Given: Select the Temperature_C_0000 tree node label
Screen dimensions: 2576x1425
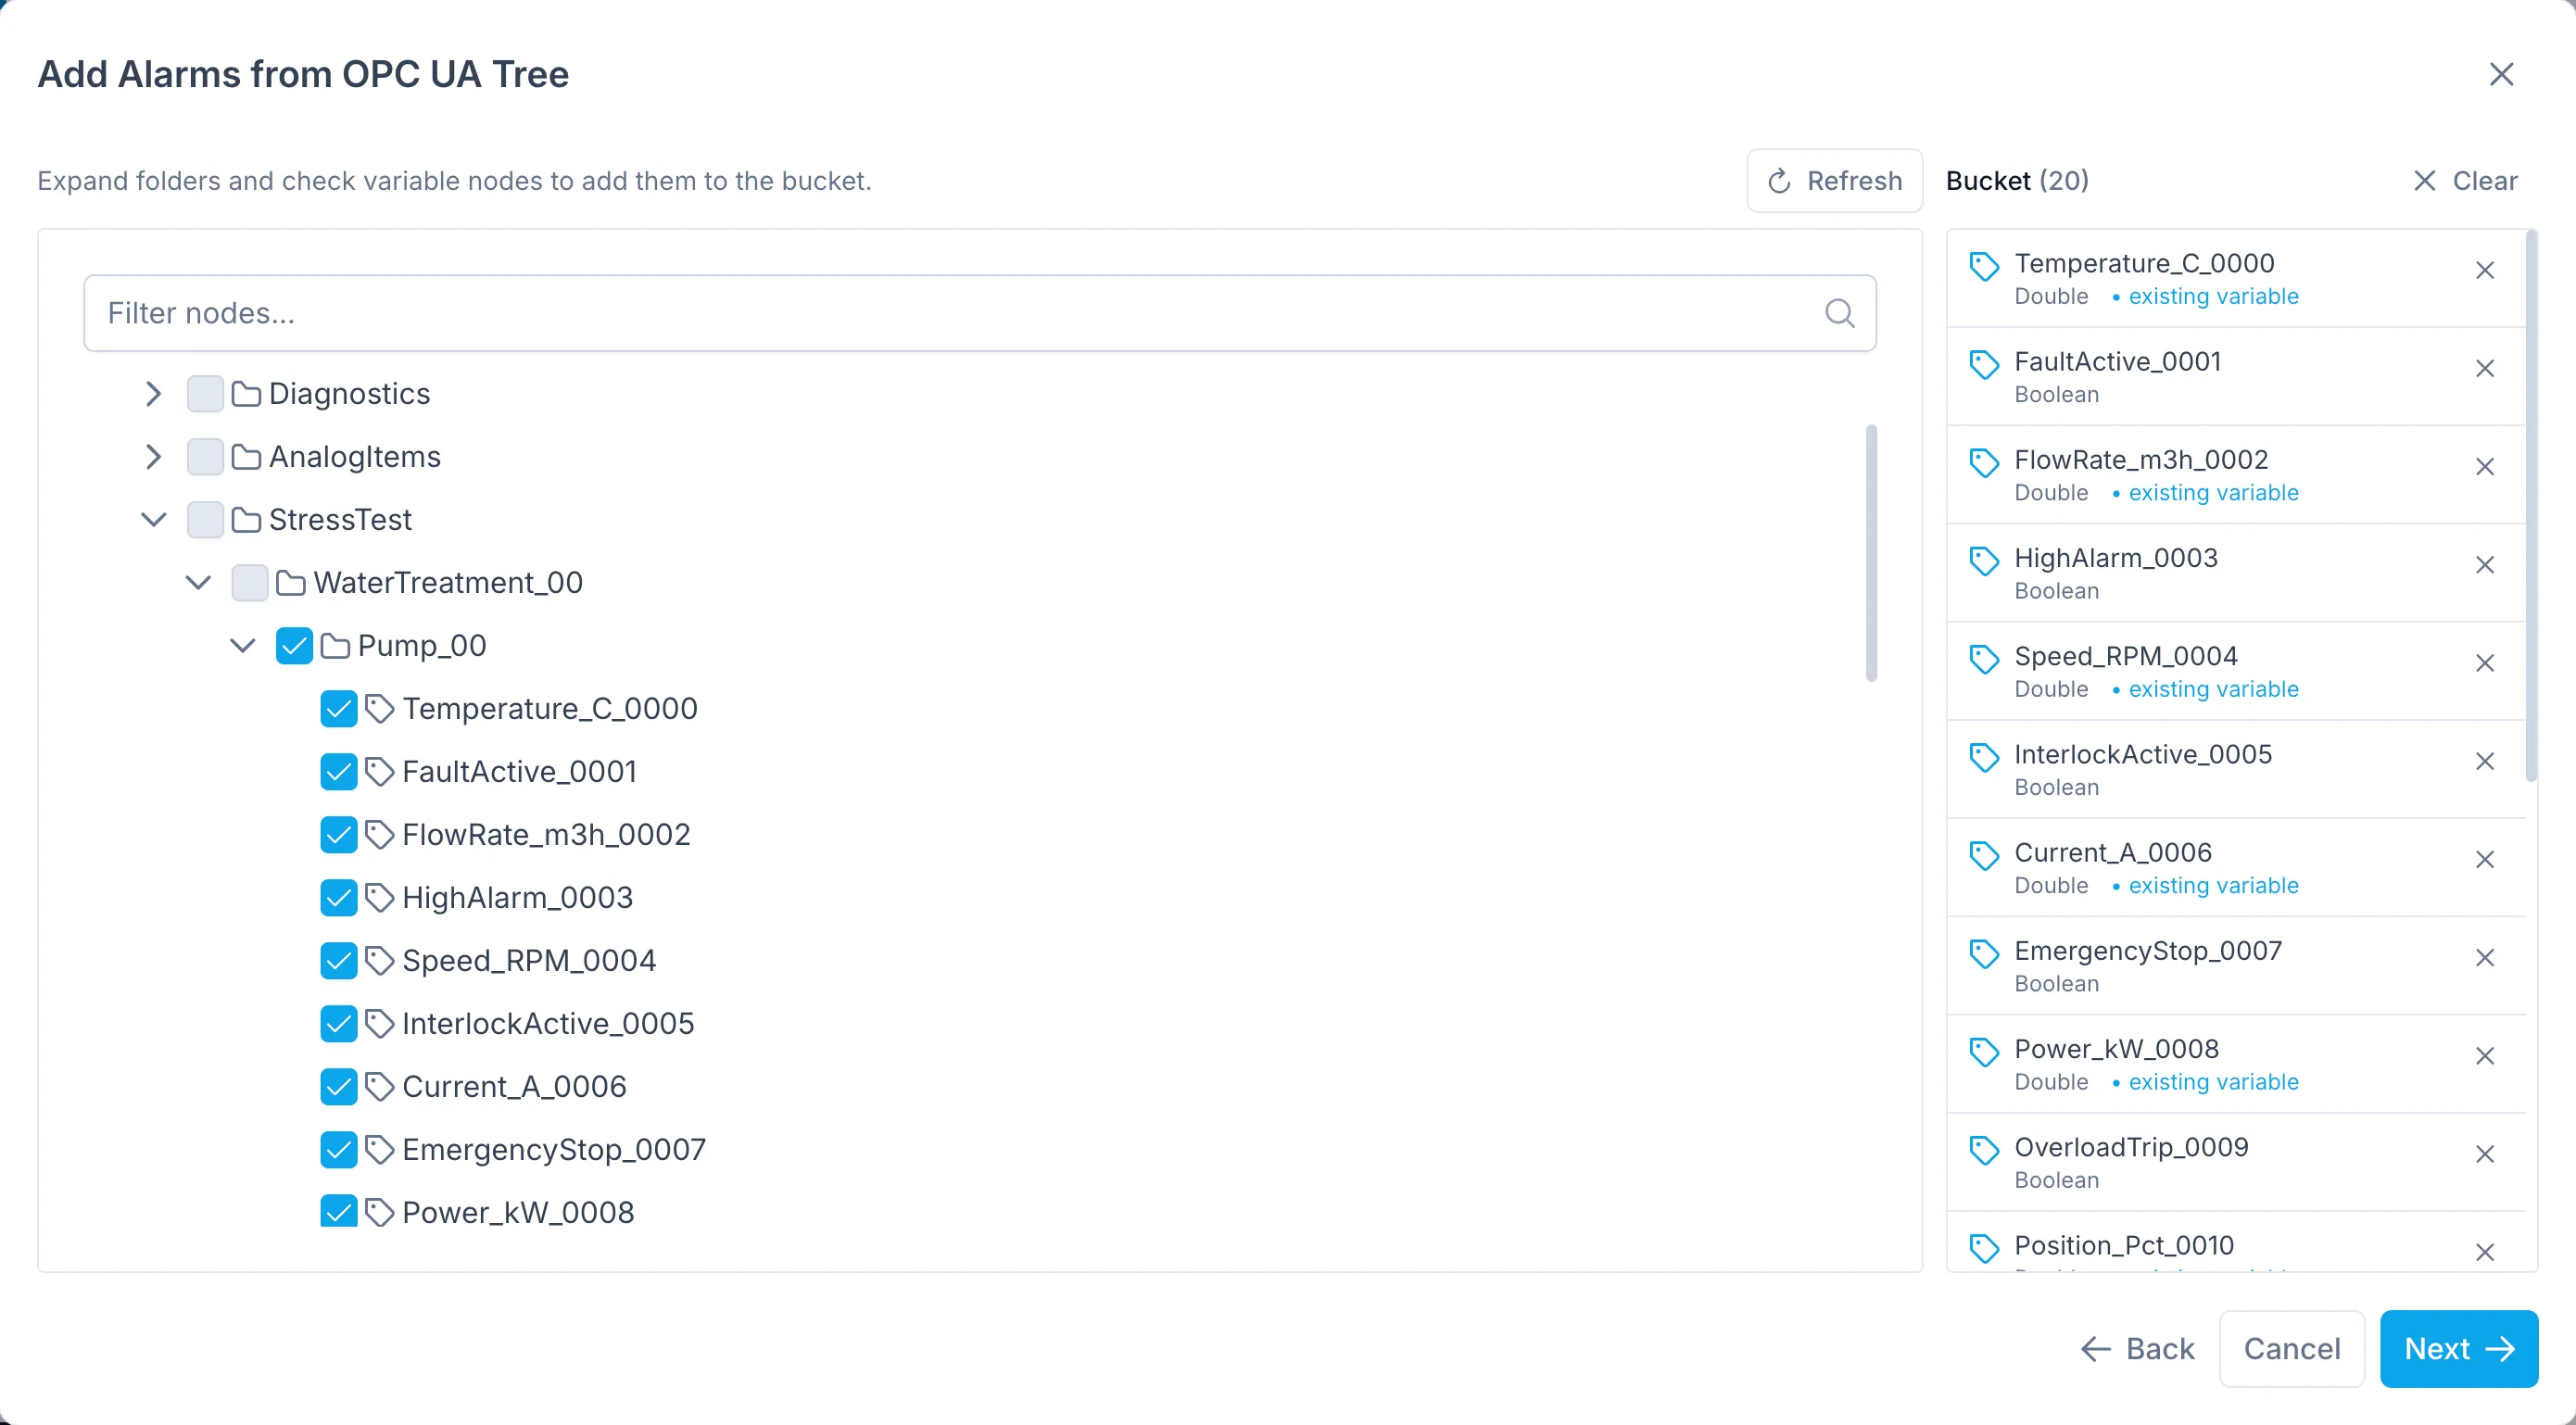Looking at the screenshot, I should pyautogui.click(x=550, y=709).
